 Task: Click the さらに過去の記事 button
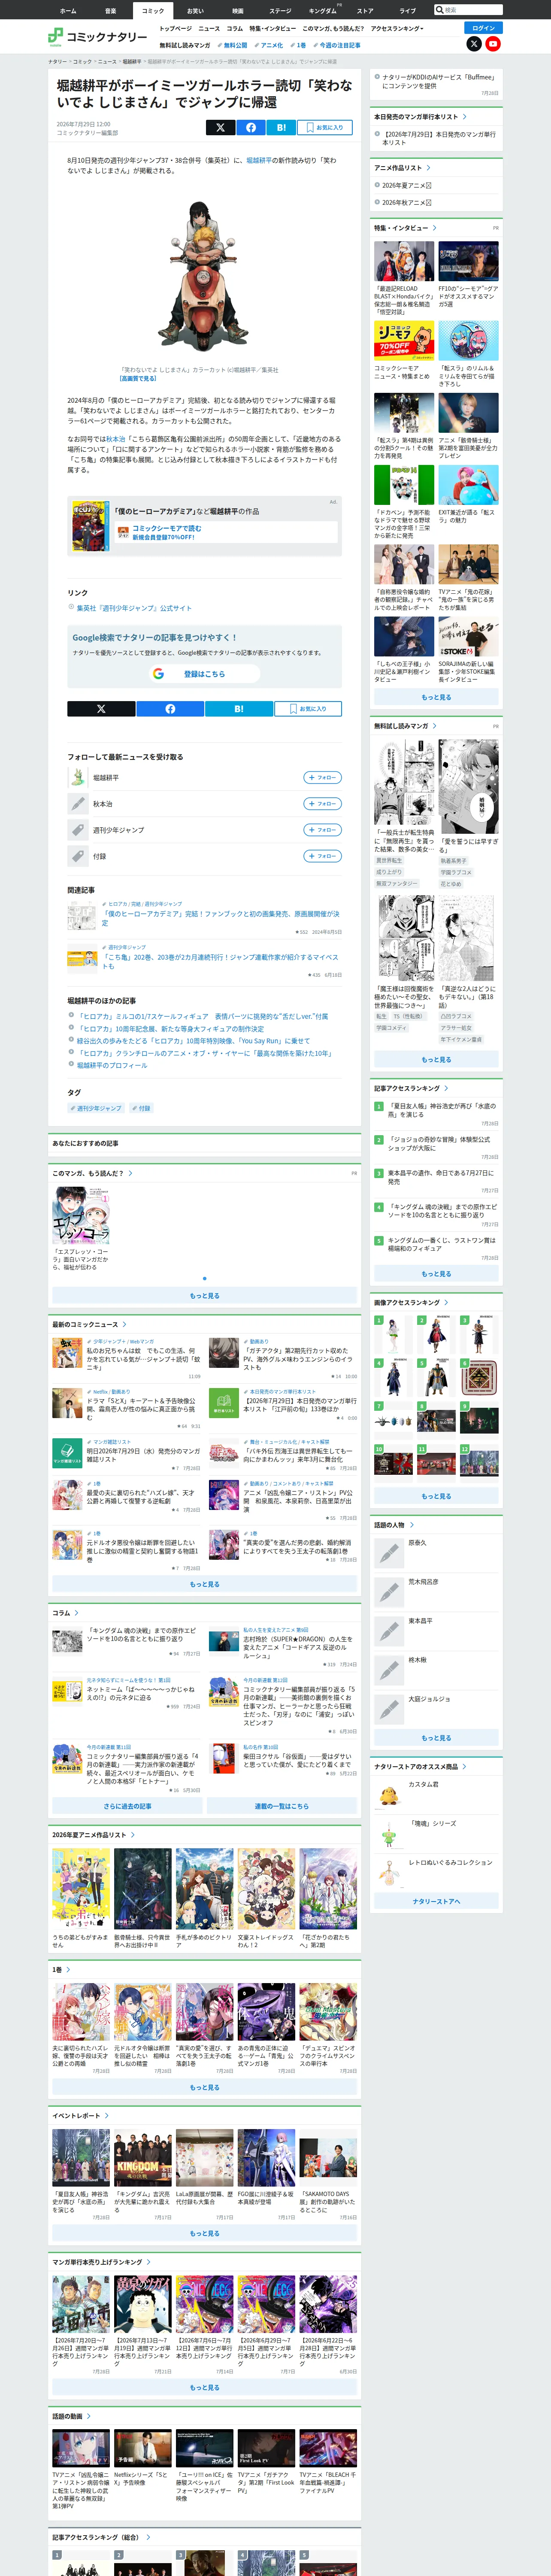click(127, 1806)
